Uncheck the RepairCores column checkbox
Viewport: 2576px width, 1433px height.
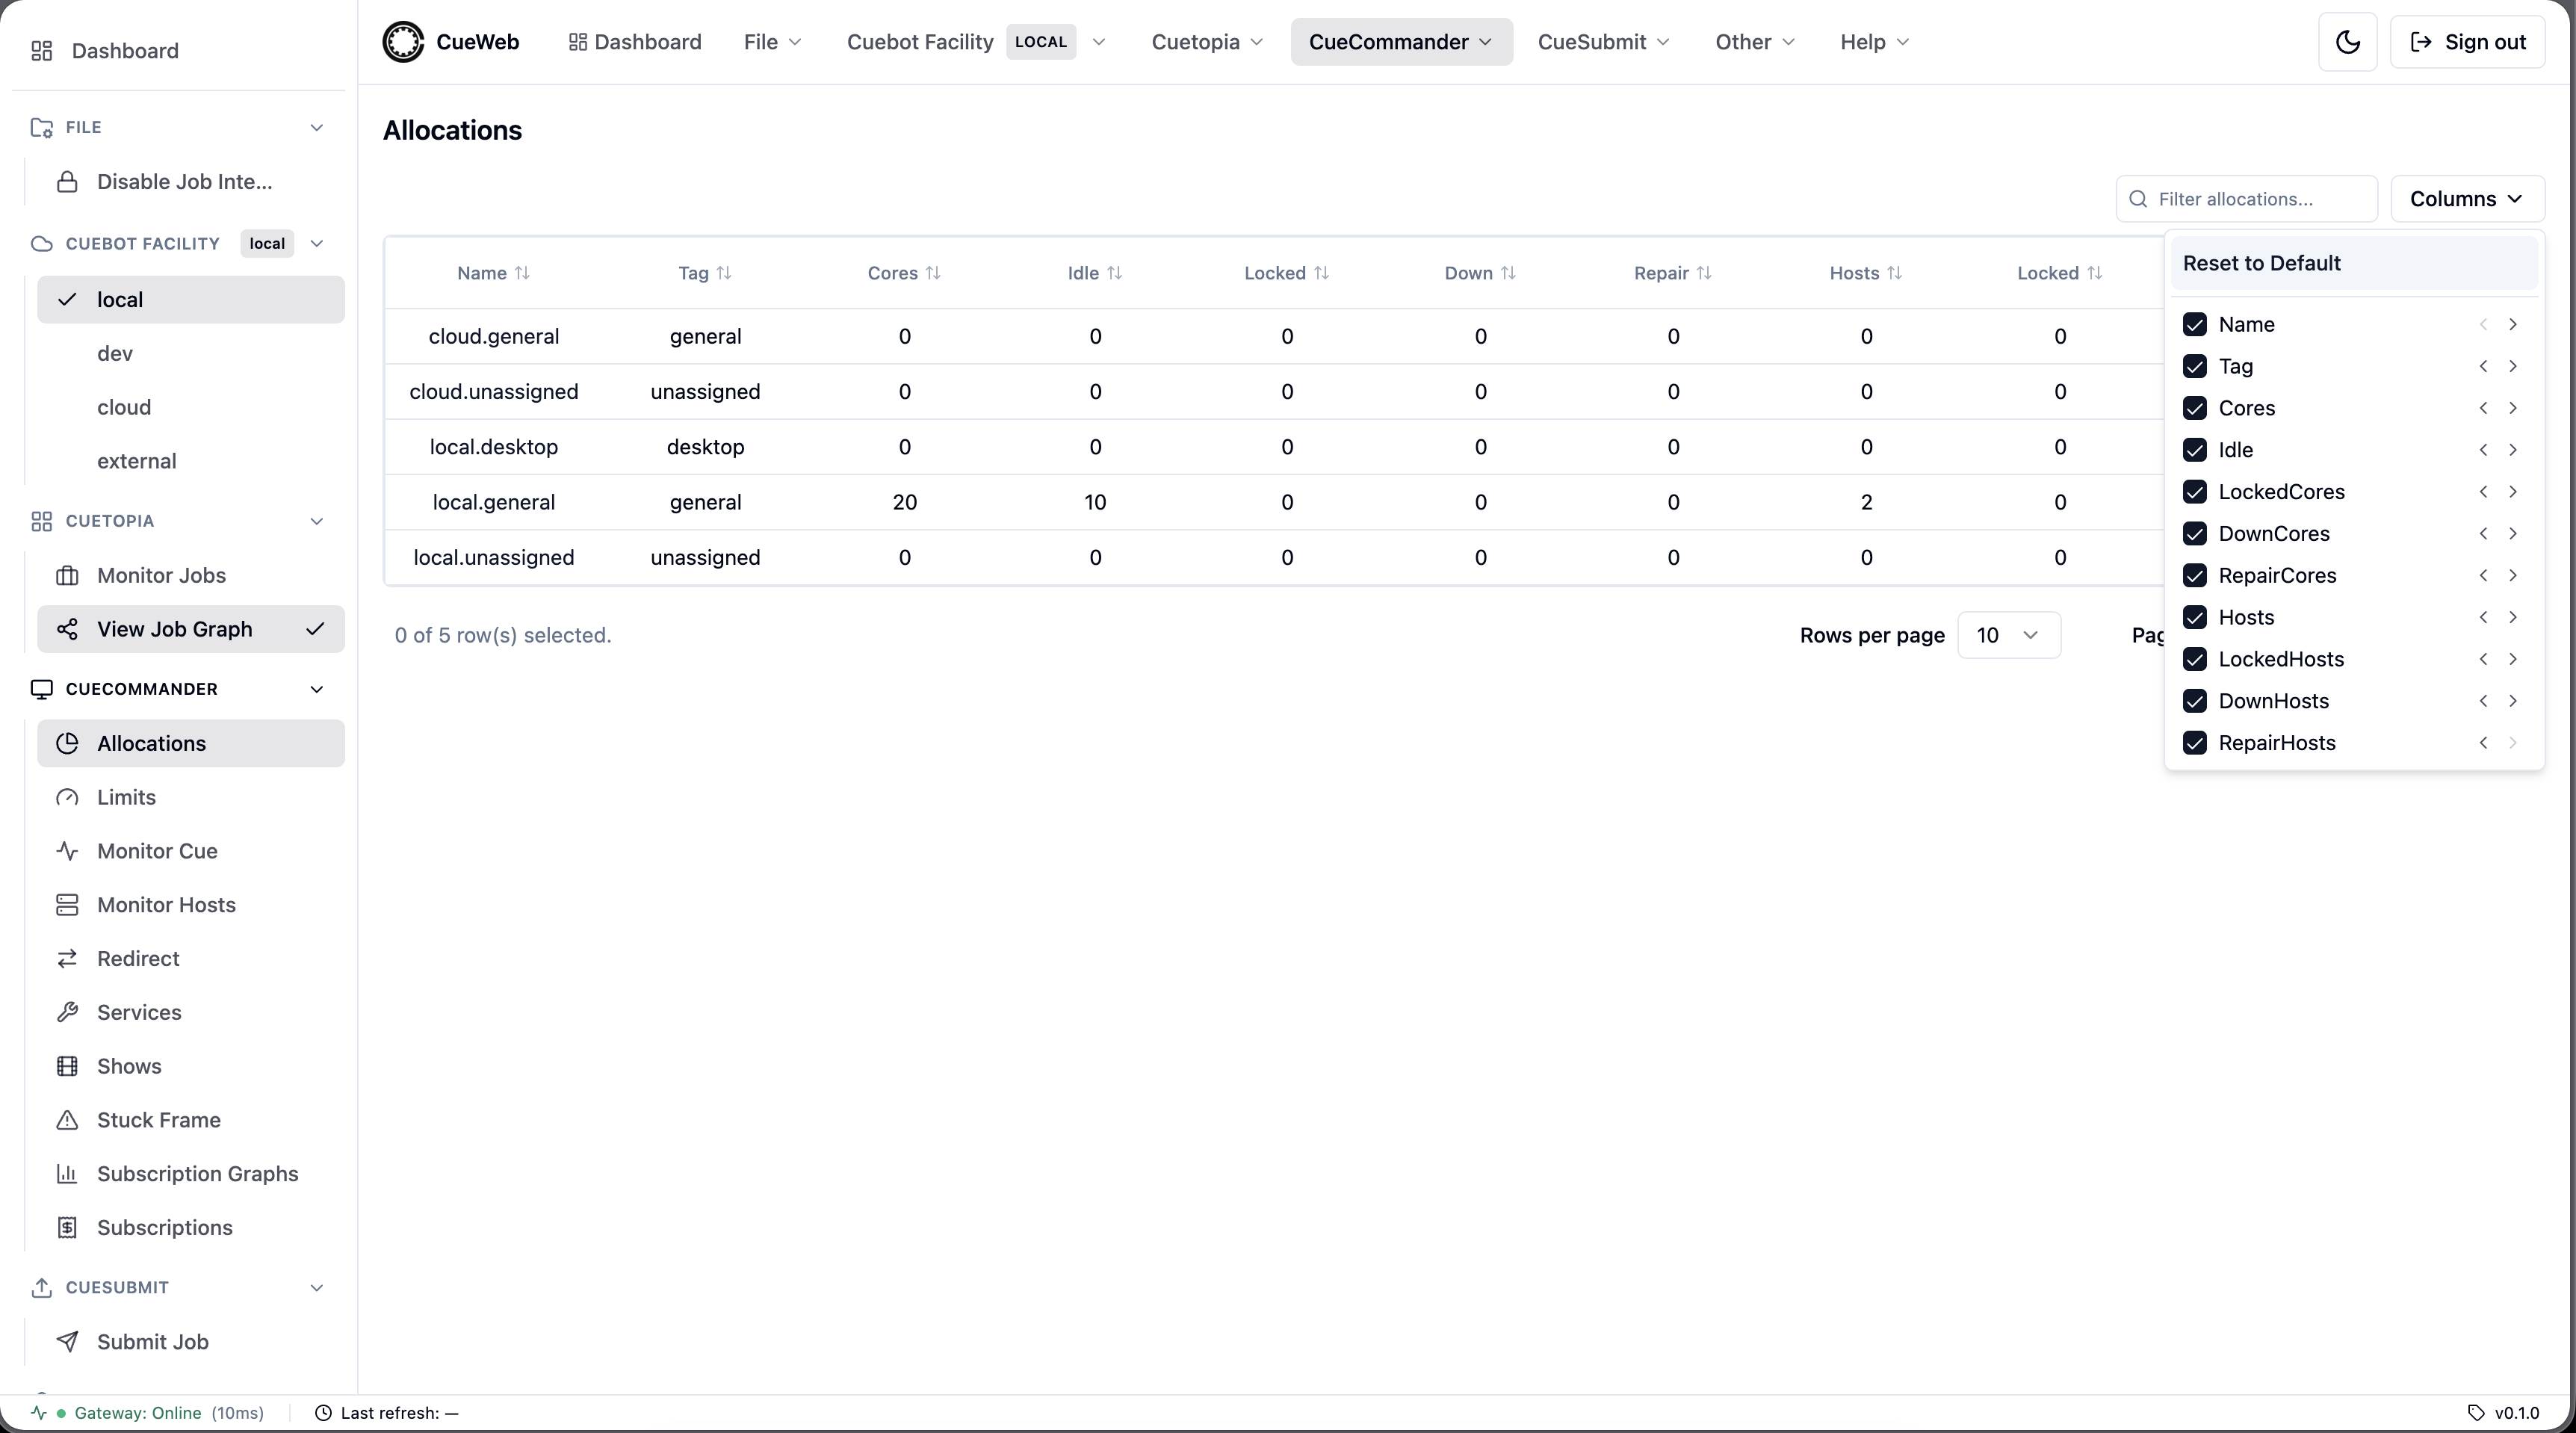[x=2195, y=576]
